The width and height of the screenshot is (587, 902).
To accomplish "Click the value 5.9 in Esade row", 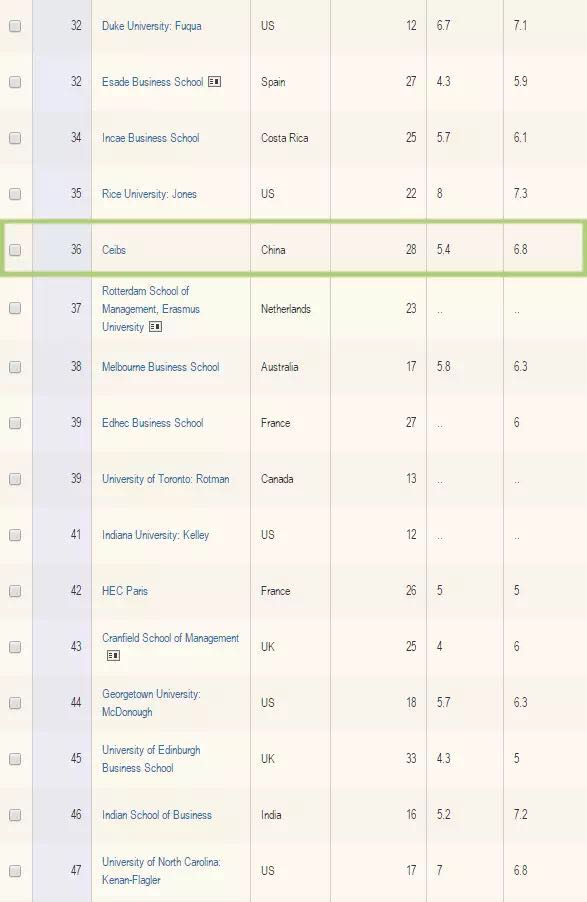I will tap(520, 82).
